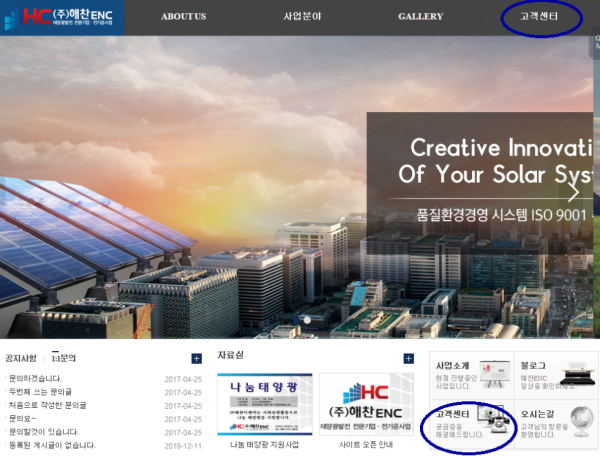600x465 pixels.
Task: Advance the banner with the right arrow
Action: tap(574, 192)
